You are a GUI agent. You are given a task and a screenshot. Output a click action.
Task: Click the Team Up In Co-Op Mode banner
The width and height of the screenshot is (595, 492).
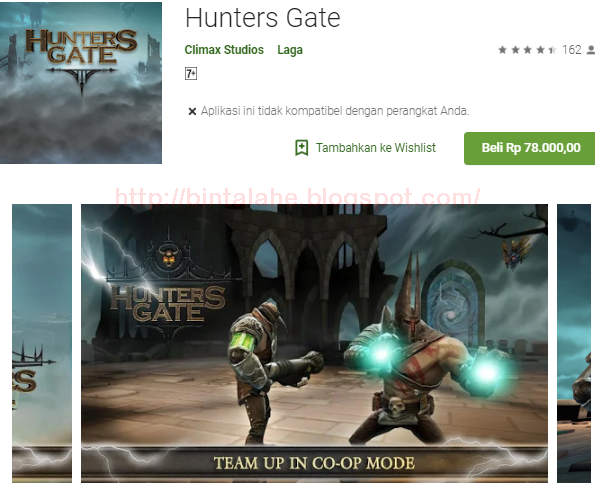[x=314, y=463]
